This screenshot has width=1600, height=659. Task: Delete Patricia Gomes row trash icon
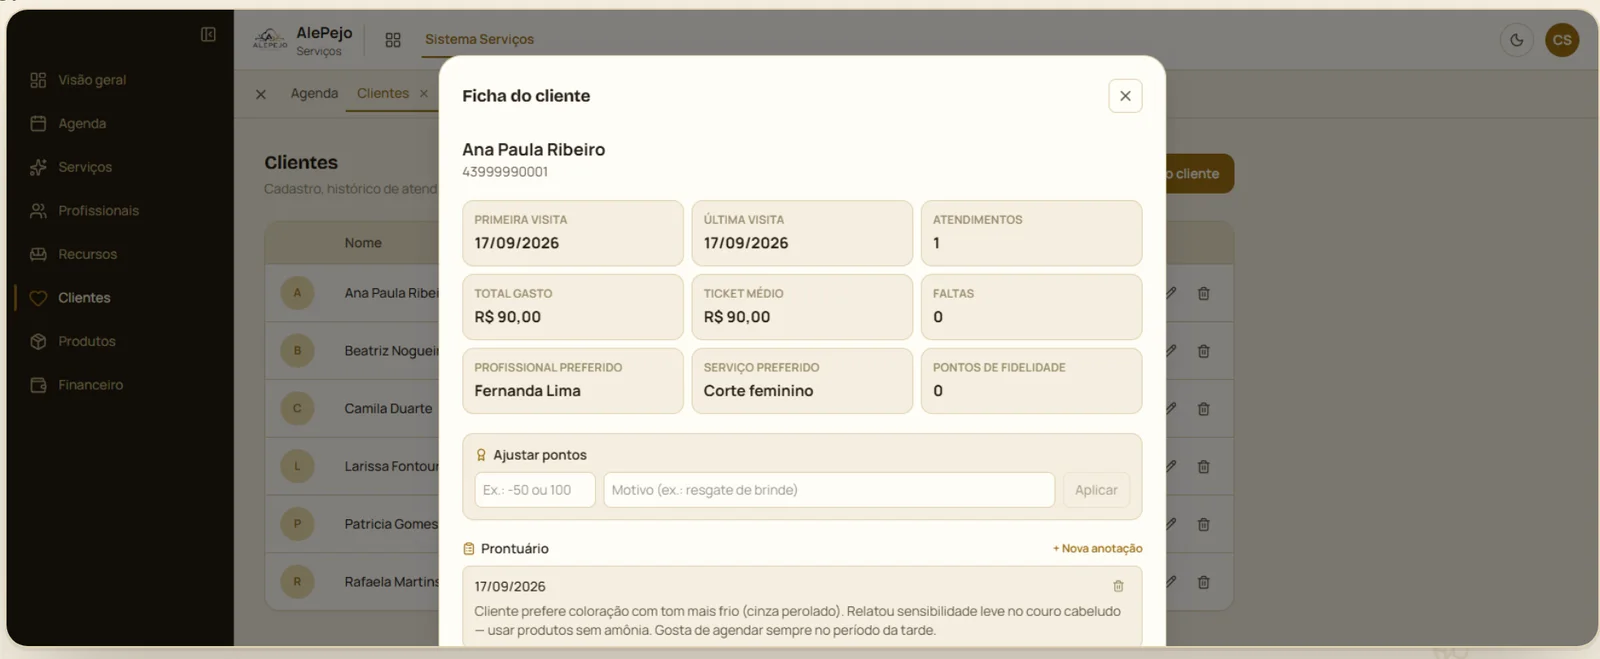(1204, 524)
